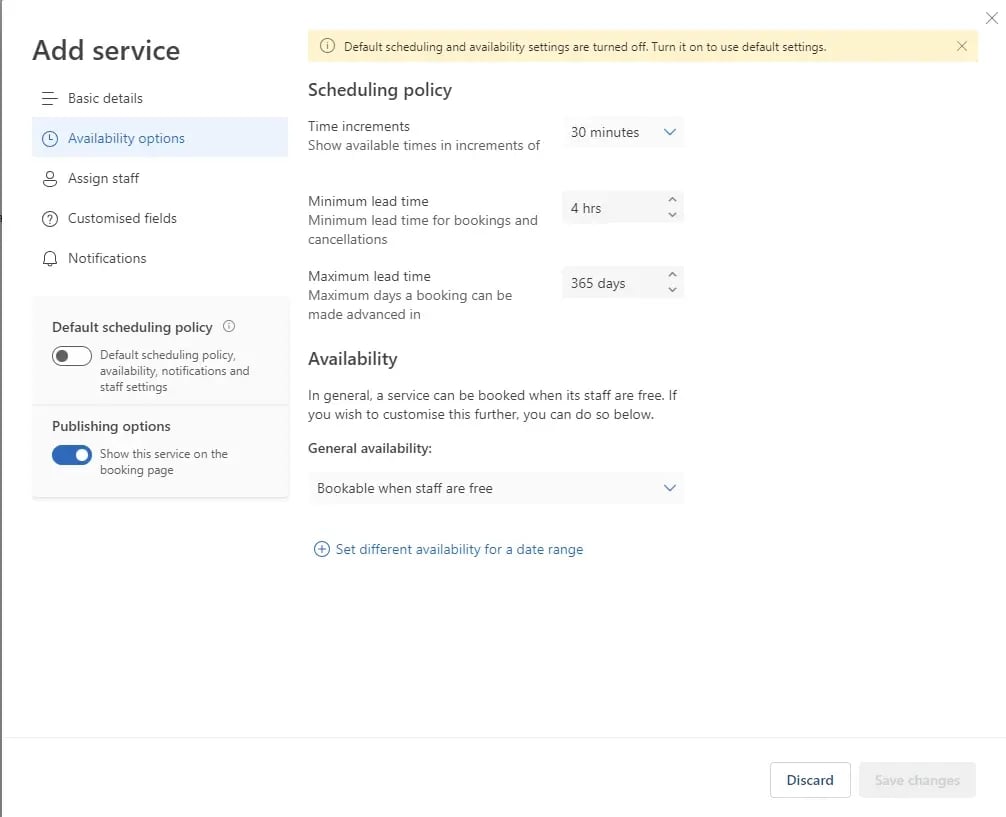Click the question mark icon beside Customised fields
Image resolution: width=1006 pixels, height=817 pixels.
(x=48, y=218)
